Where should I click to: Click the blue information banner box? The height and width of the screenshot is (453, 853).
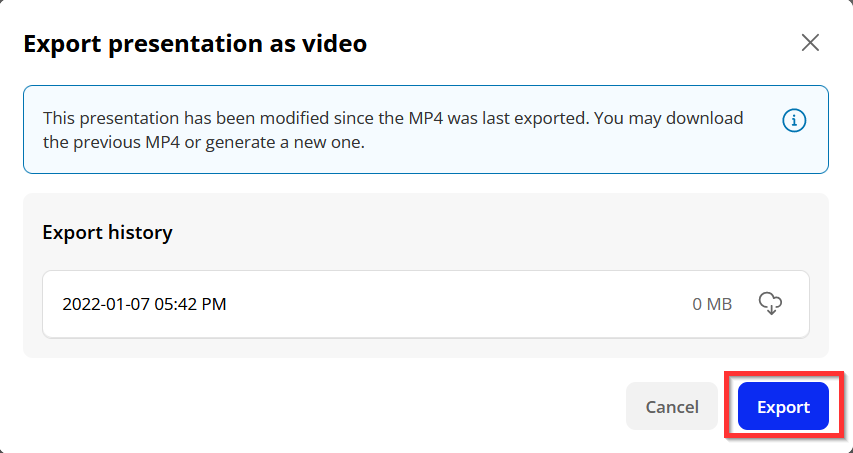(426, 129)
